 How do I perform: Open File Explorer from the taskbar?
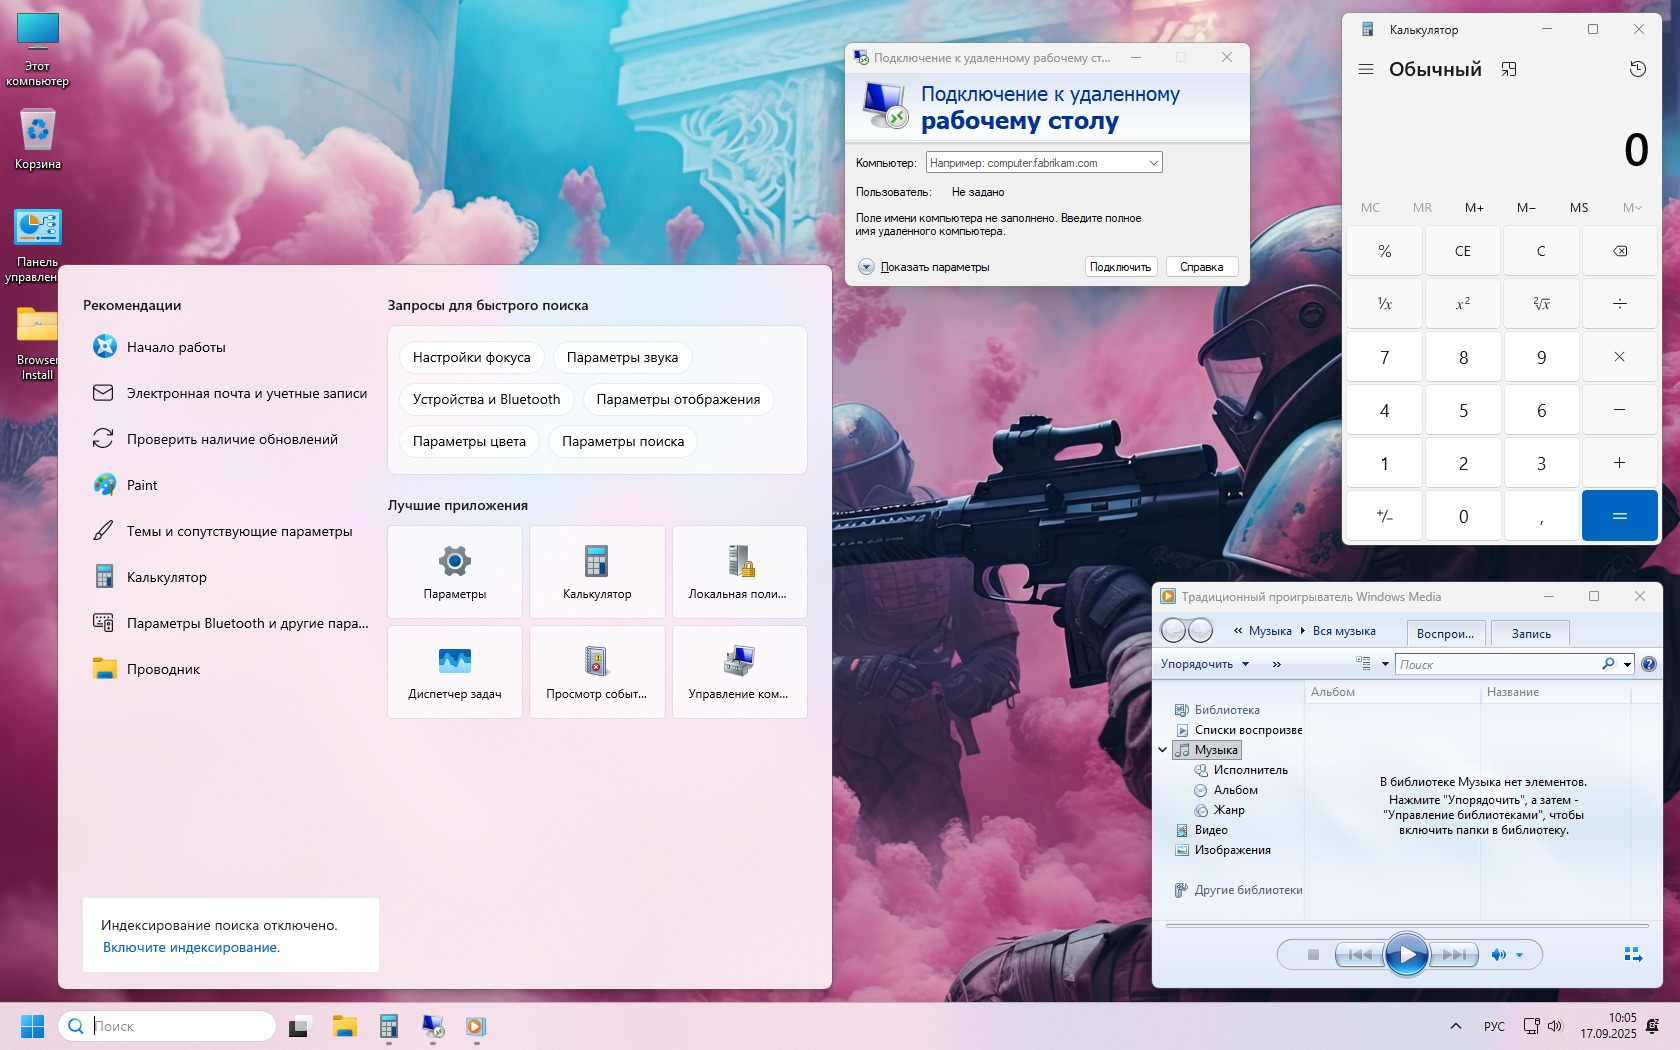[x=345, y=1026]
